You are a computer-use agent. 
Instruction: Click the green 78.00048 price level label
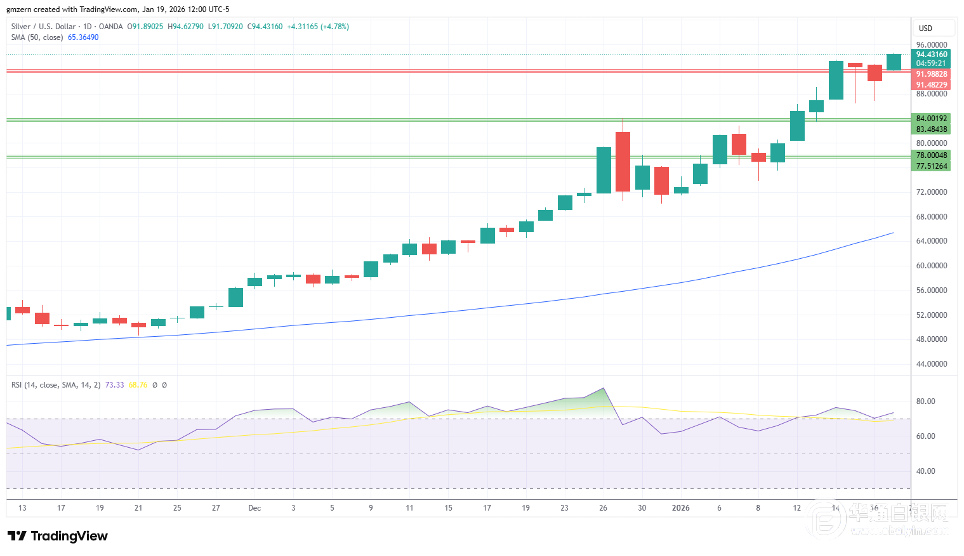pos(932,155)
